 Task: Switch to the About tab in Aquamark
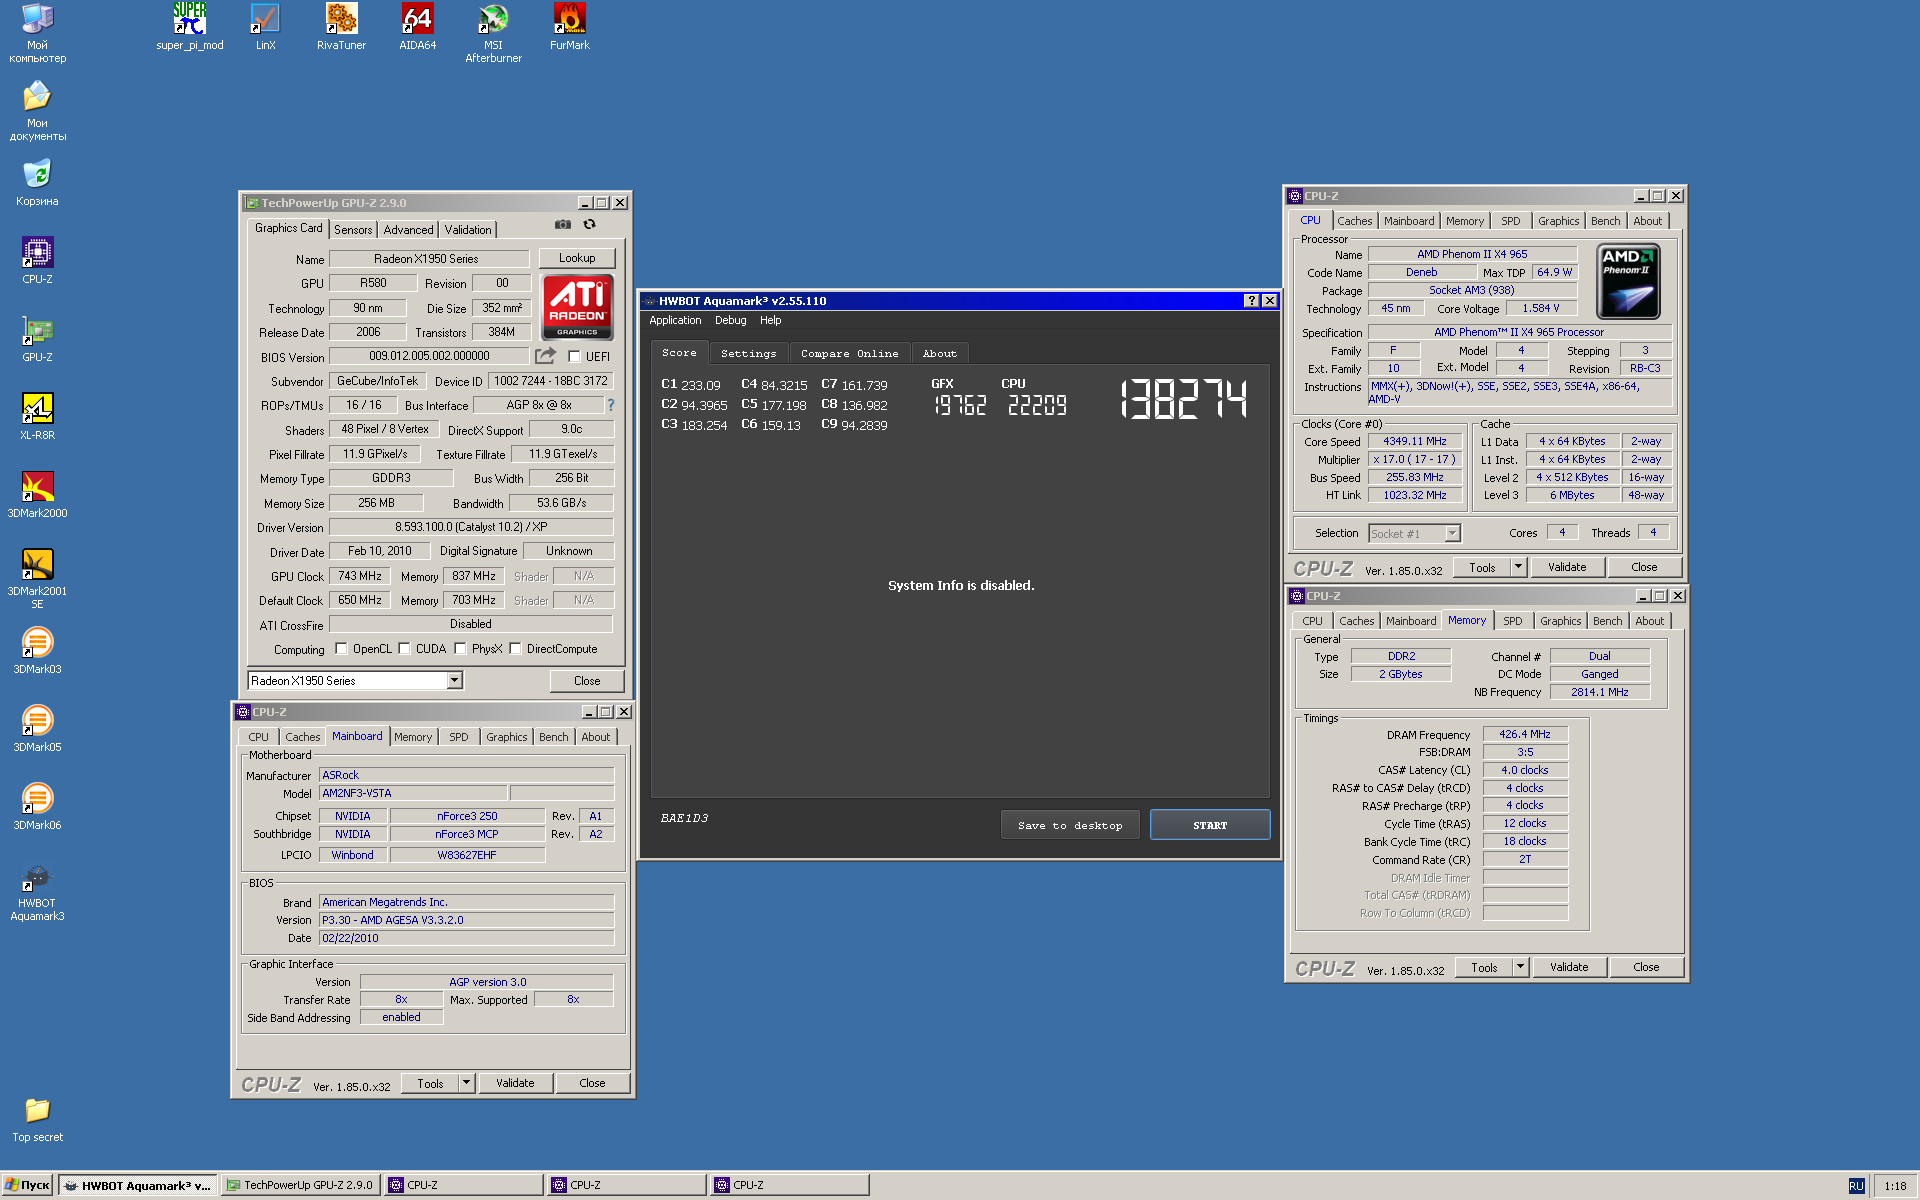(939, 353)
